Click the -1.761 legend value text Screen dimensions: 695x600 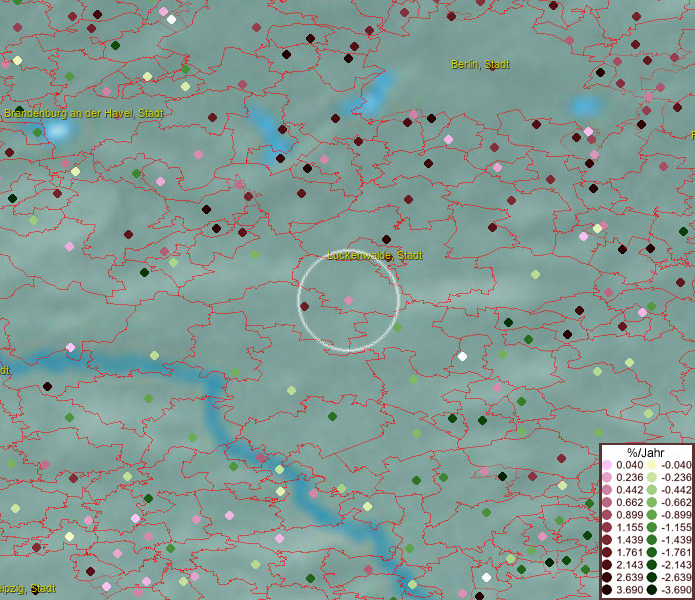tap(676, 553)
